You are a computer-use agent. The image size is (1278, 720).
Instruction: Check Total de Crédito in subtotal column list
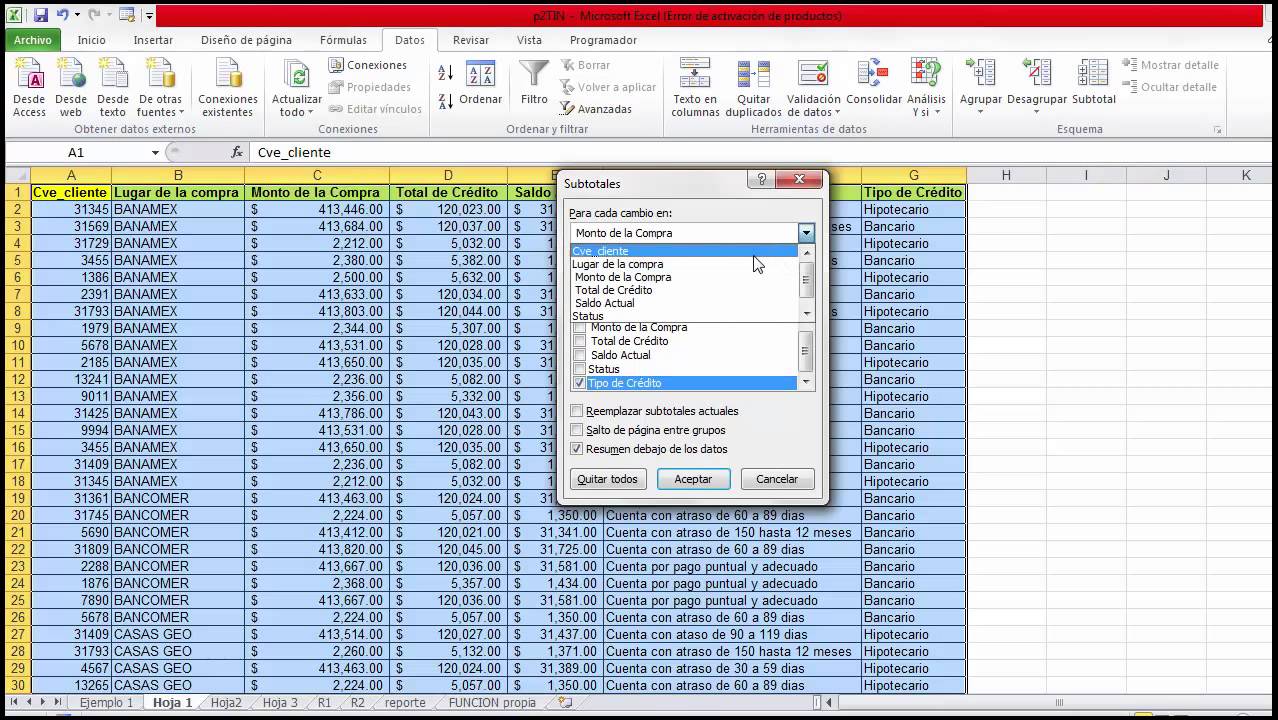coord(580,341)
